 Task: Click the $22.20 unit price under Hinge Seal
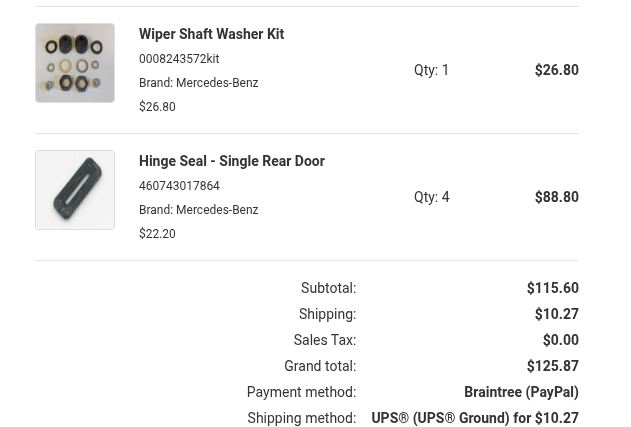click(157, 234)
